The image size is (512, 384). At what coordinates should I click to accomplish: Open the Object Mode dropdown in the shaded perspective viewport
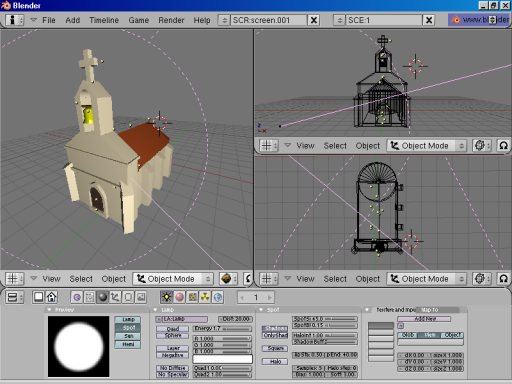(172, 279)
